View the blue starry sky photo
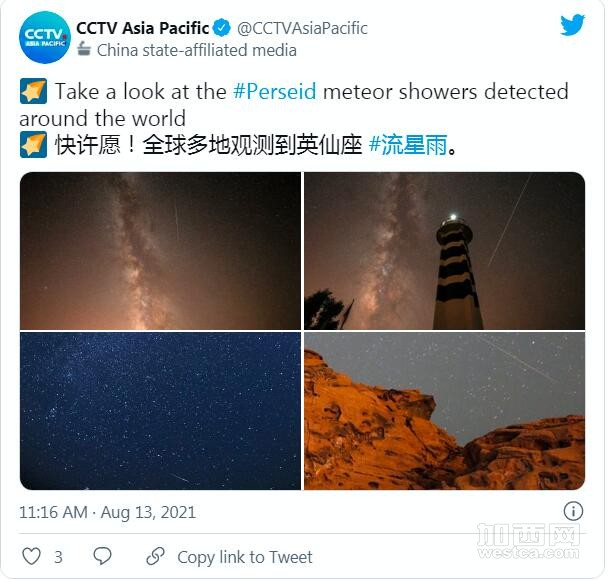This screenshot has height=581, width=609. [160, 411]
